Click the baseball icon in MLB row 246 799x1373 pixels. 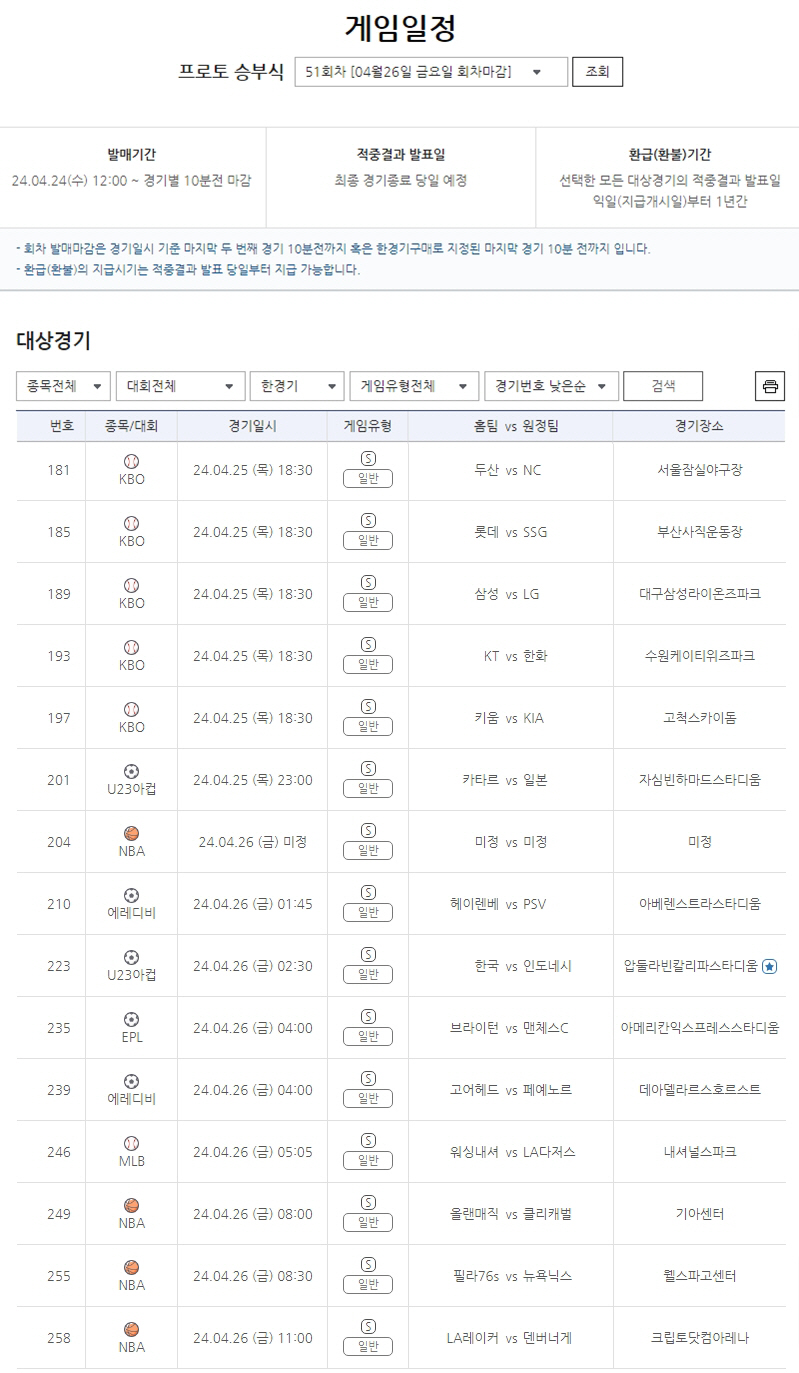[x=131, y=1143]
